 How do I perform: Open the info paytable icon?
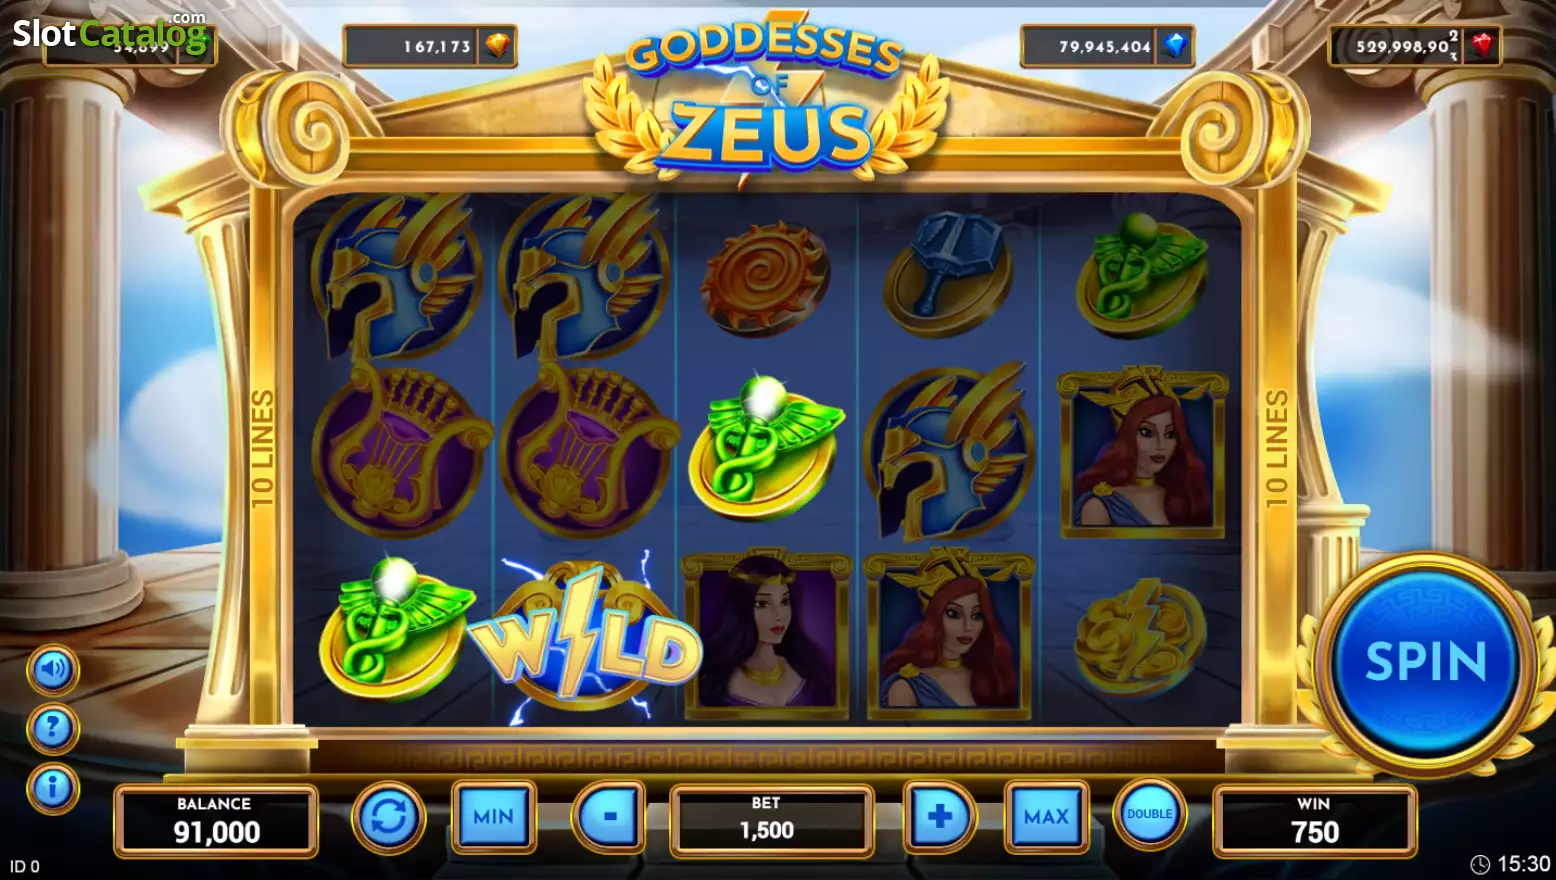(x=52, y=788)
